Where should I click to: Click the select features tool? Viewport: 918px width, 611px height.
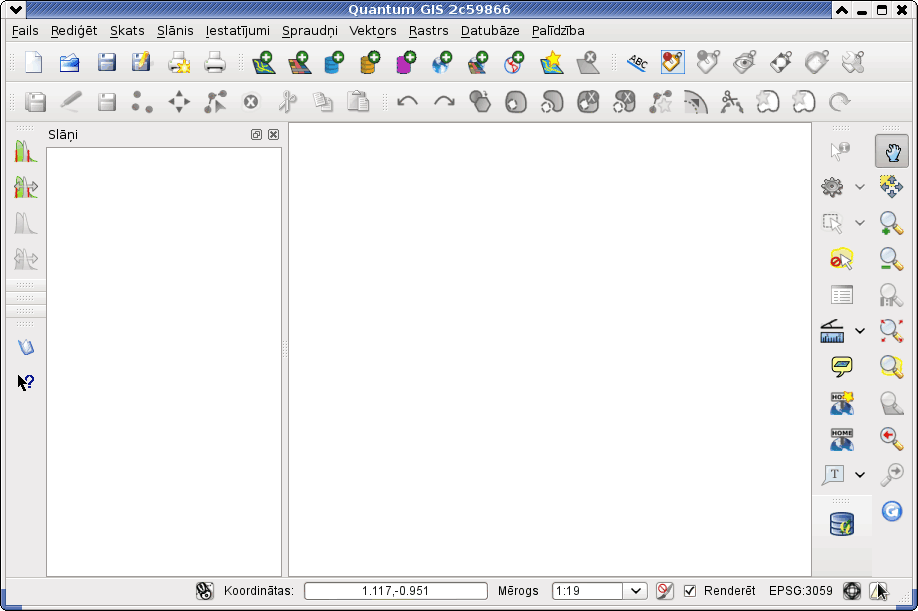point(832,223)
